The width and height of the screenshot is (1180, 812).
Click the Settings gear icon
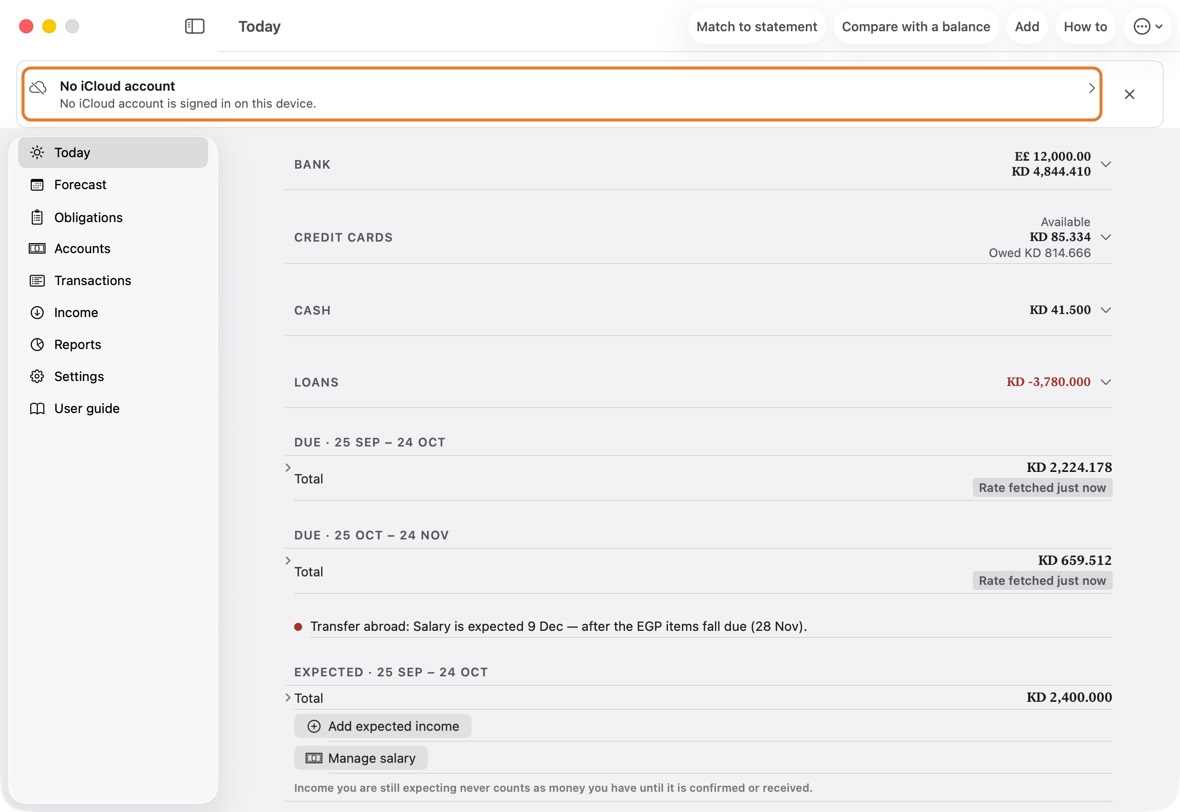coord(37,376)
